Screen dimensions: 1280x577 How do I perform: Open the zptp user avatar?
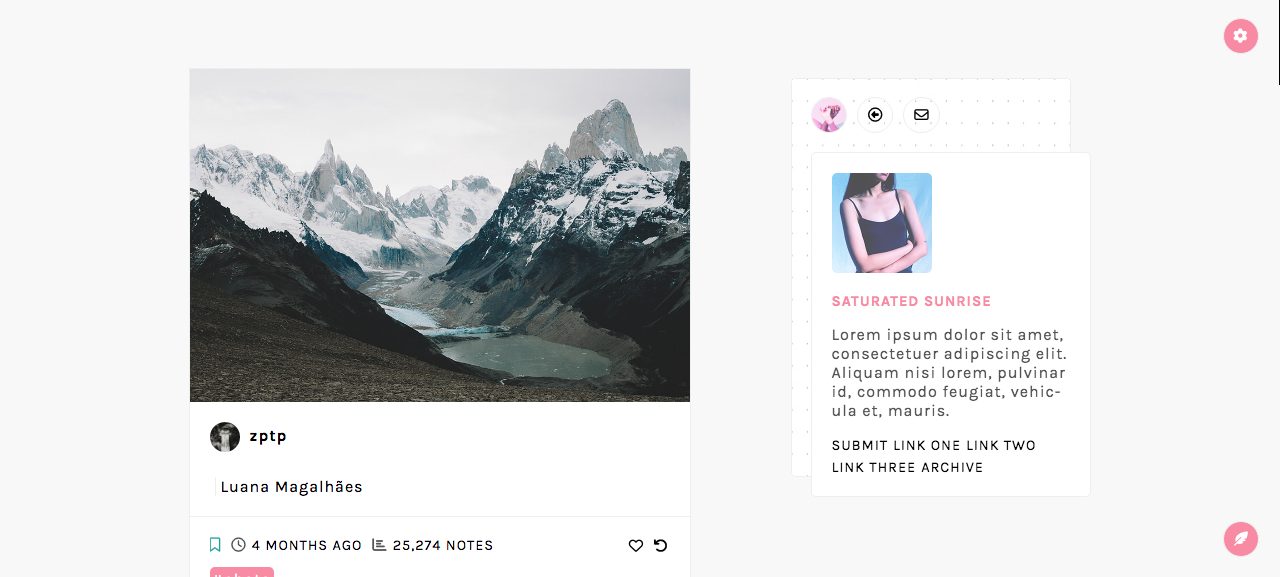click(x=225, y=437)
